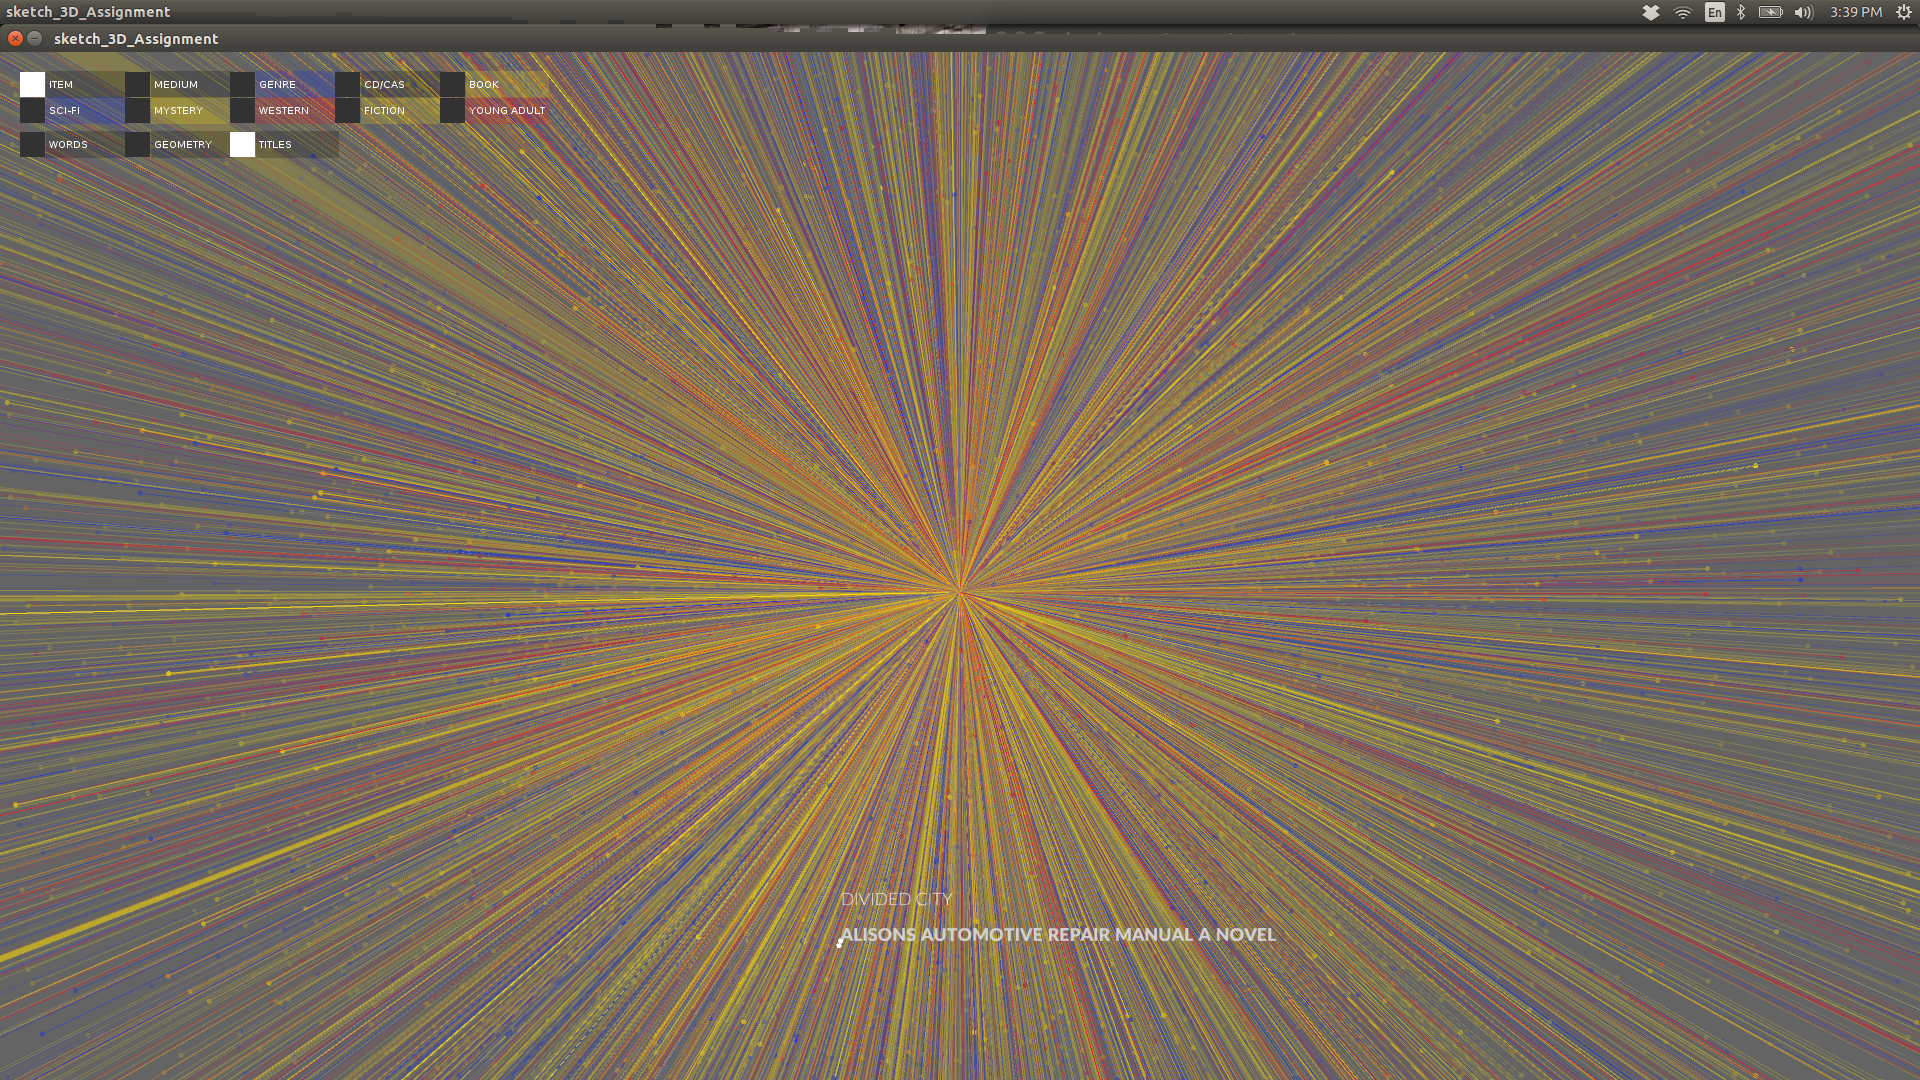
Task: Enable the SCI-FI genre filter
Action: coord(32,111)
